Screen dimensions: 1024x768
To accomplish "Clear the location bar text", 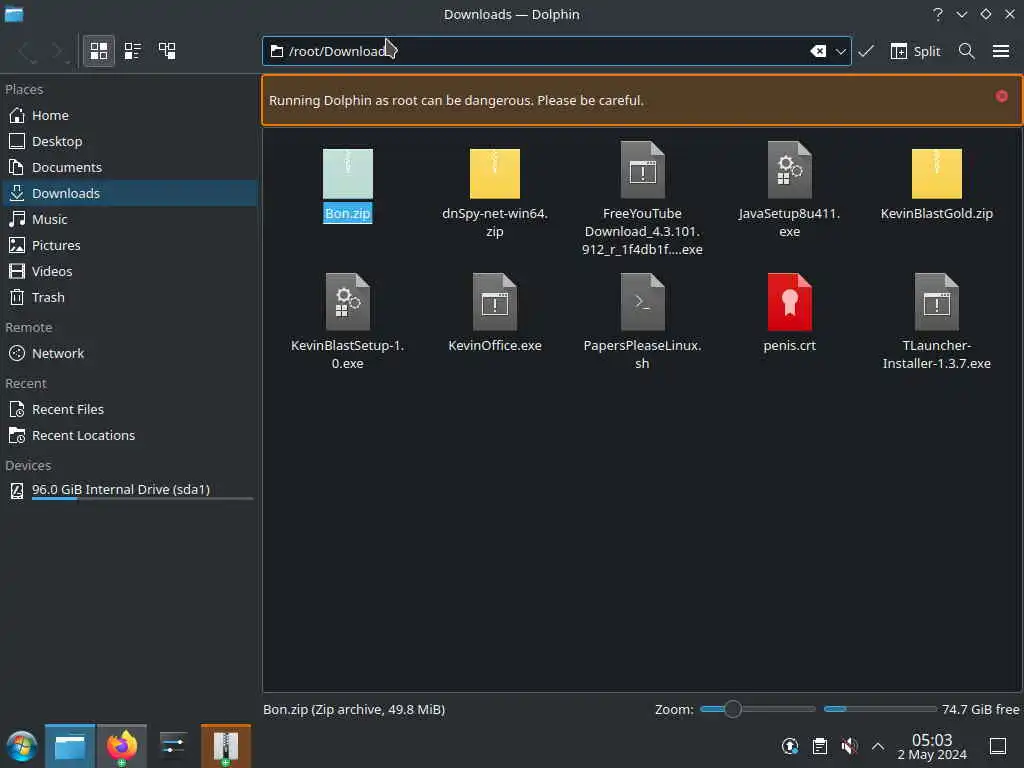I will pyautogui.click(x=818, y=51).
